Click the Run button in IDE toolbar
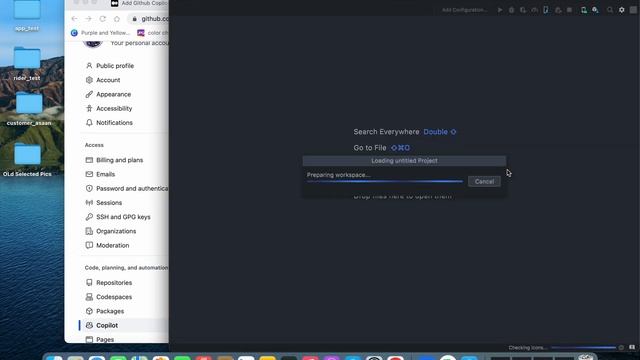Viewport: 640px width, 360px height. click(x=500, y=10)
